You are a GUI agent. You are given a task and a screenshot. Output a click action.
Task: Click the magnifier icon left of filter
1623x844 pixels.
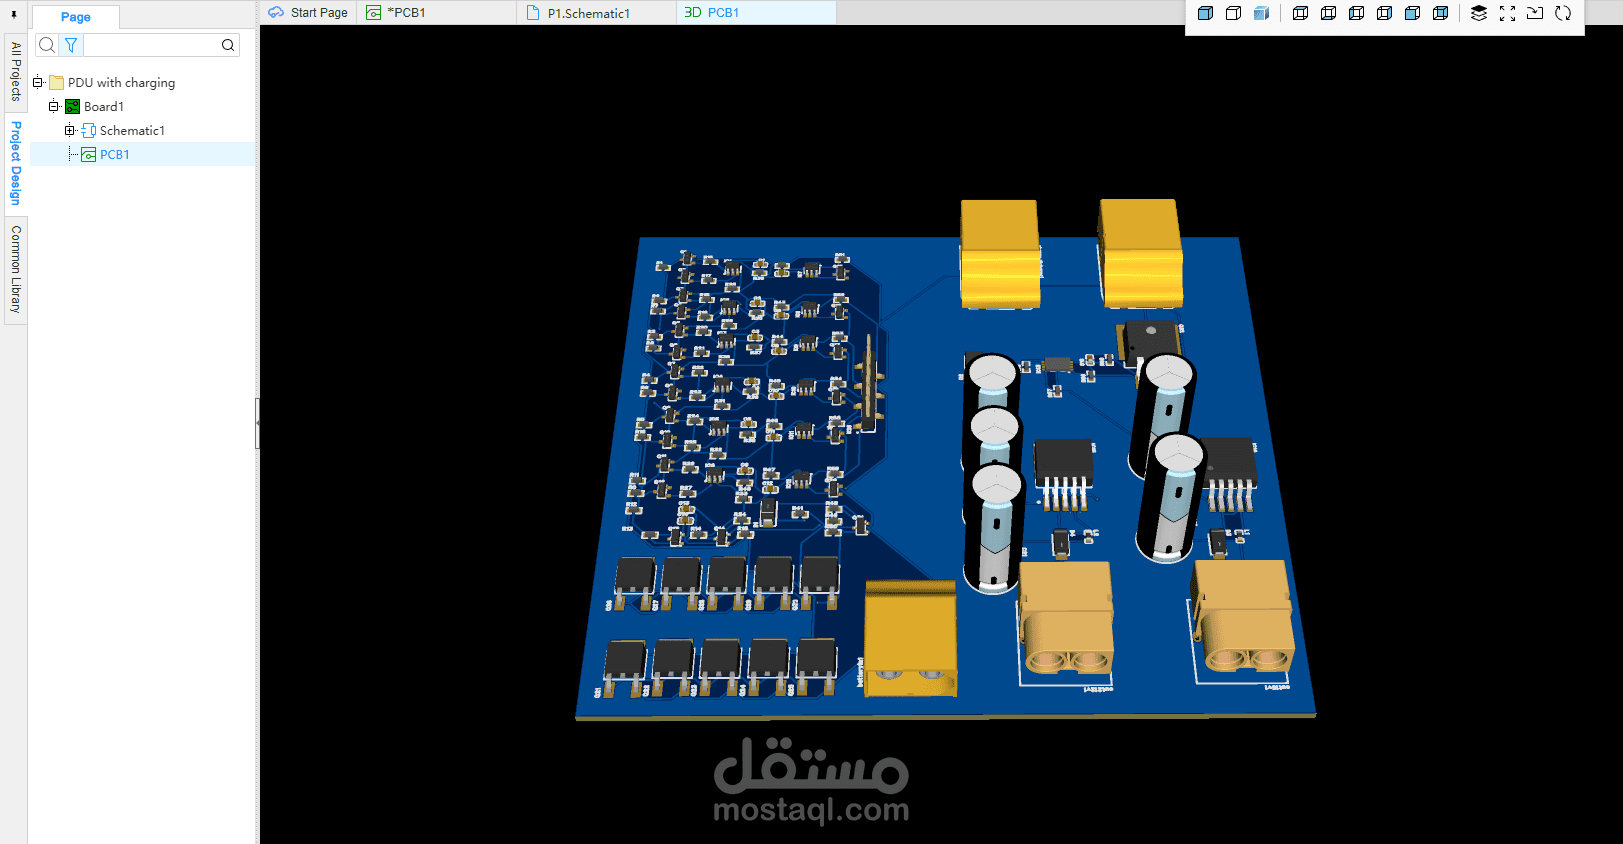point(47,45)
